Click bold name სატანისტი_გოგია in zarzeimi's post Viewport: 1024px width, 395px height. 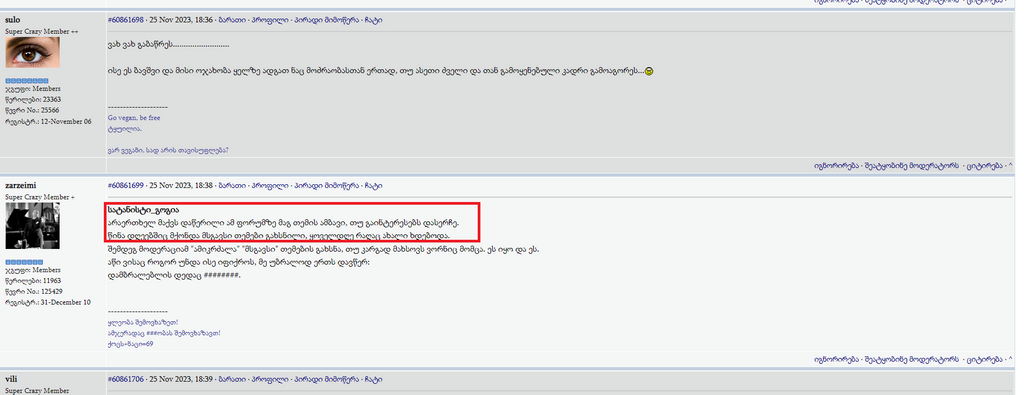point(142,210)
